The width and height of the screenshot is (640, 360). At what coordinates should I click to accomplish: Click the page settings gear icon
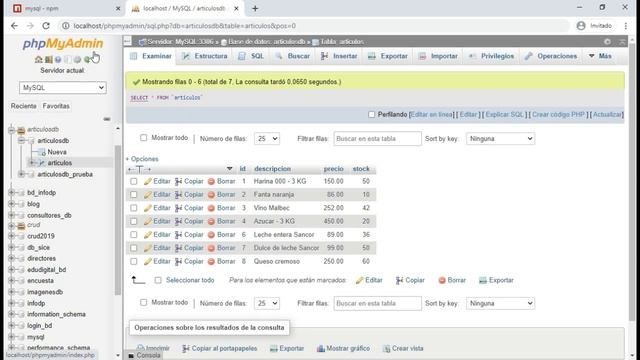click(x=607, y=42)
